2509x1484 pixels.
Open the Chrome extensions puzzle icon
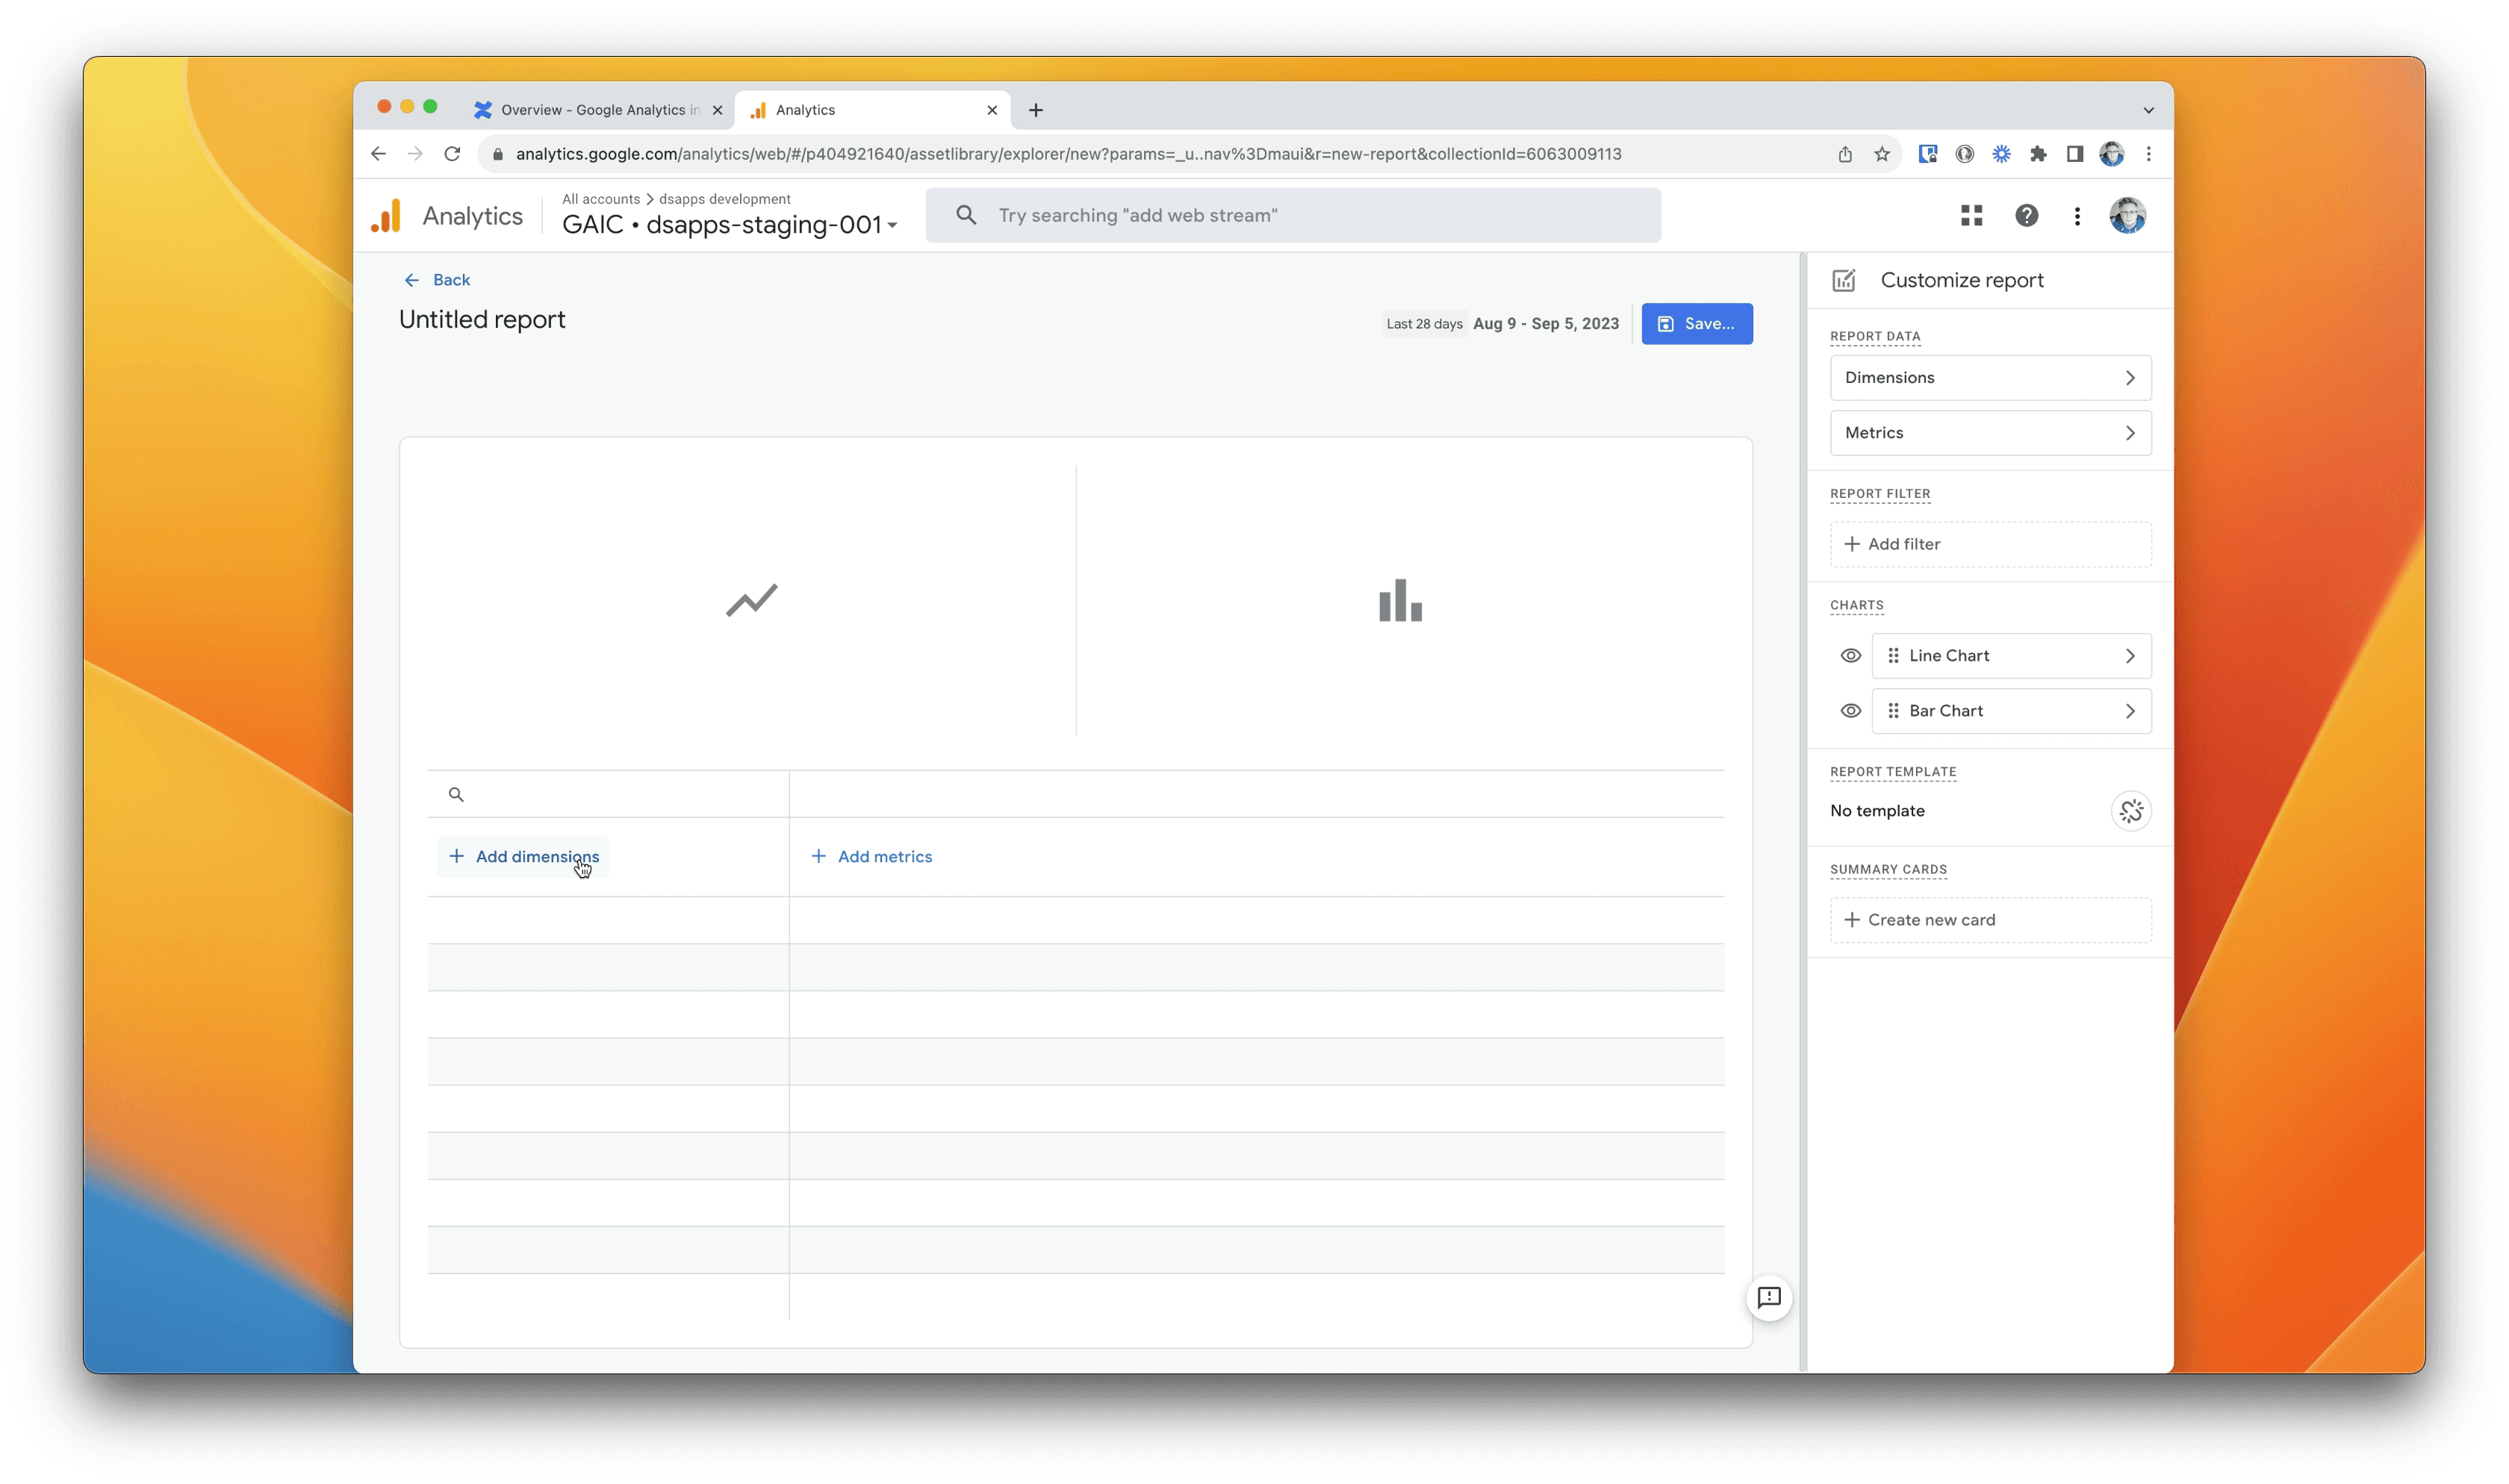(2038, 153)
